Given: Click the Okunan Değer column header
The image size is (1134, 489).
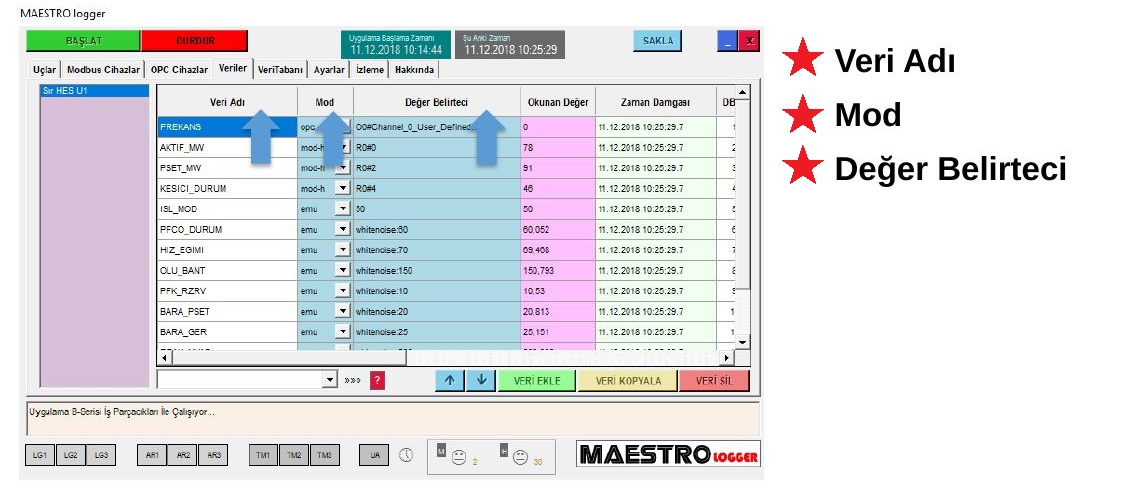Looking at the screenshot, I should click(558, 103).
